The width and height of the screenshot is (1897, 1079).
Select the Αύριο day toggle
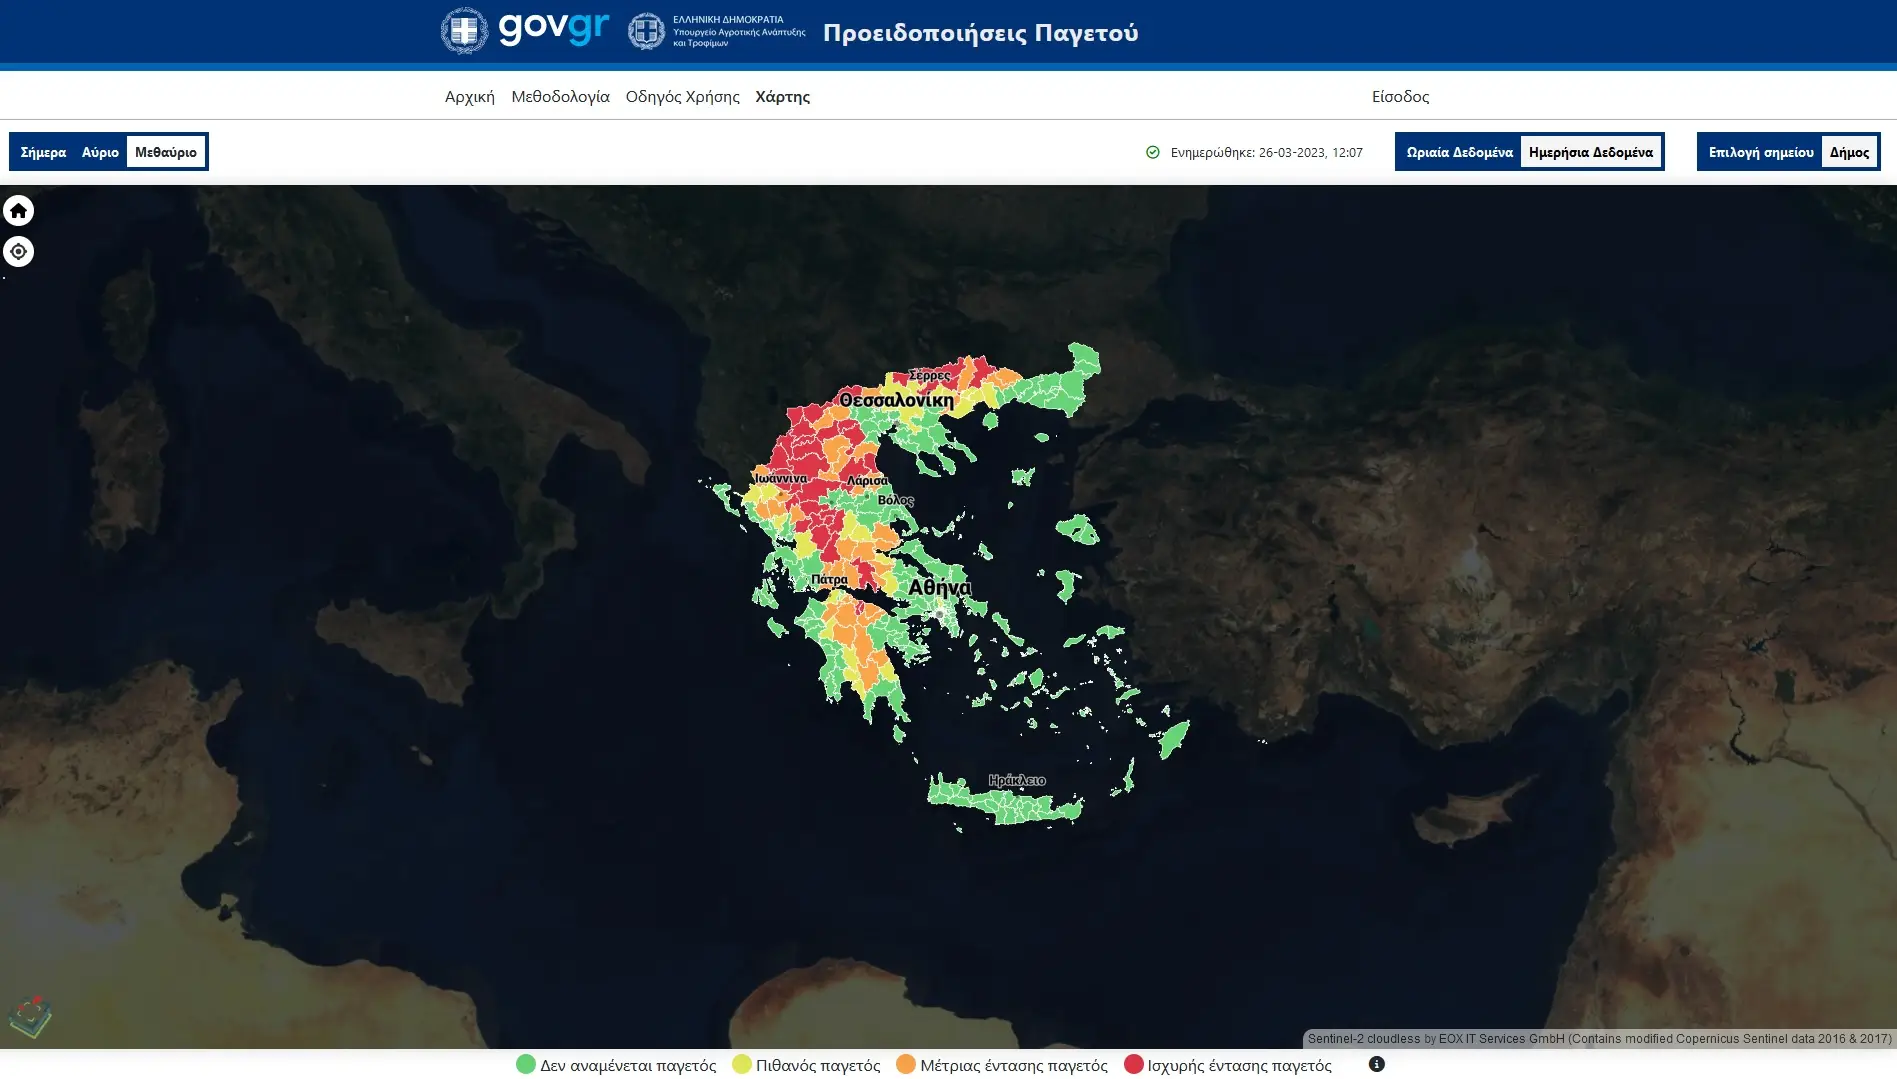[100, 152]
